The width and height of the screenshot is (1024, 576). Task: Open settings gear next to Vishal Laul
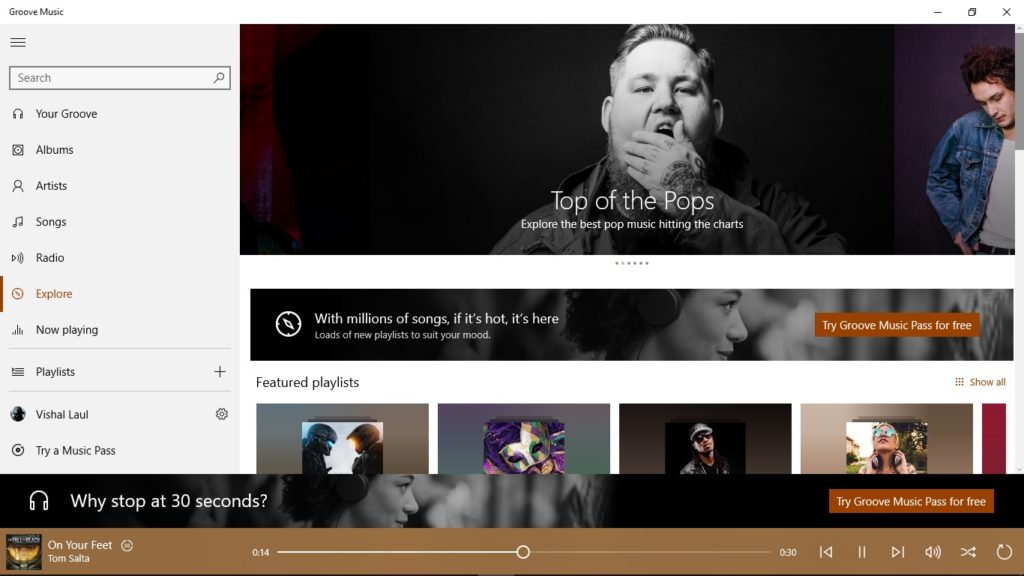pyautogui.click(x=222, y=414)
